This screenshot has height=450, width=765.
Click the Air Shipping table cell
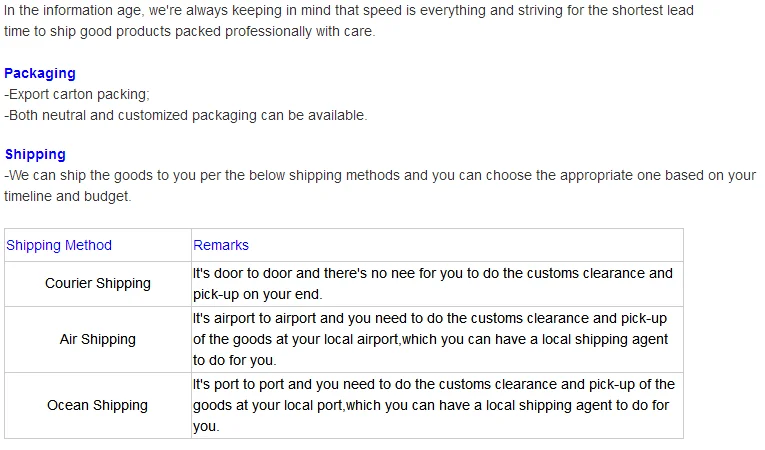(x=98, y=339)
